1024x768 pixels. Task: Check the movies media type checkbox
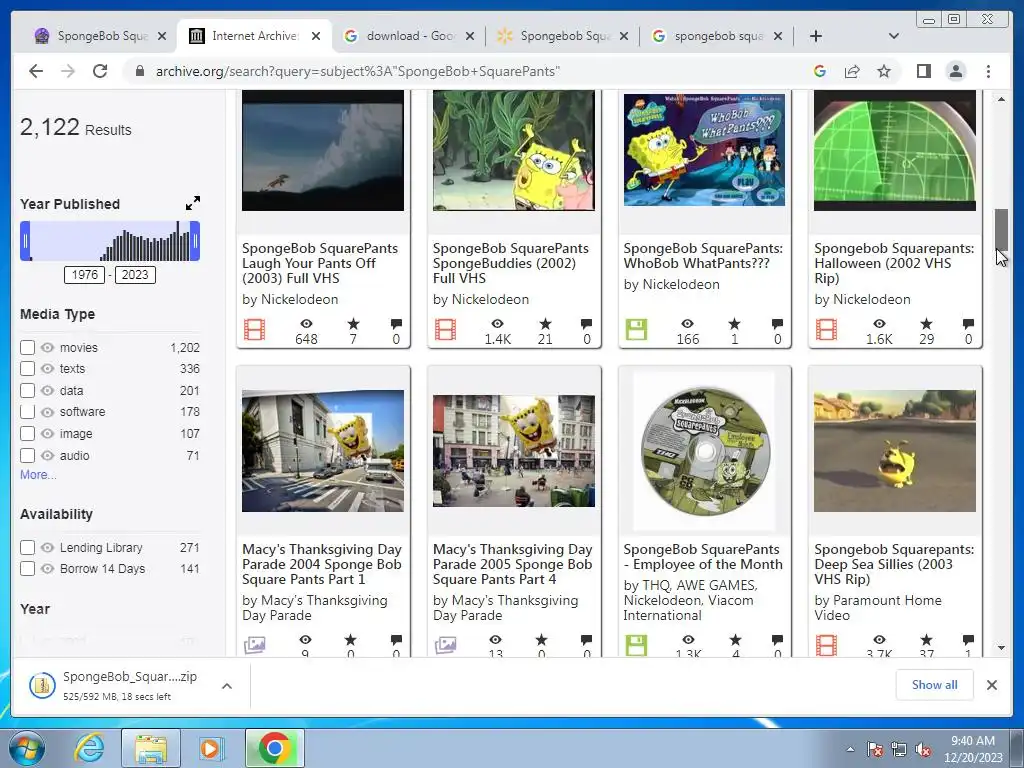(x=27, y=347)
